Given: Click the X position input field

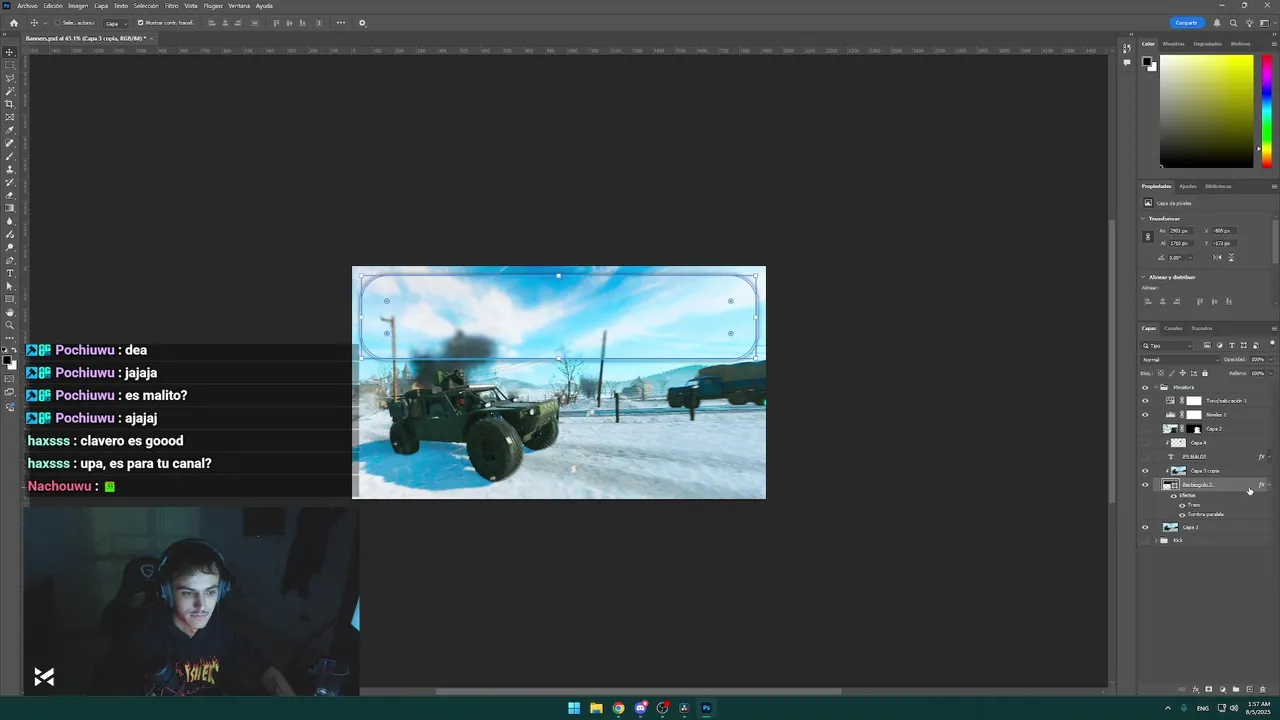Looking at the screenshot, I should 1224,231.
